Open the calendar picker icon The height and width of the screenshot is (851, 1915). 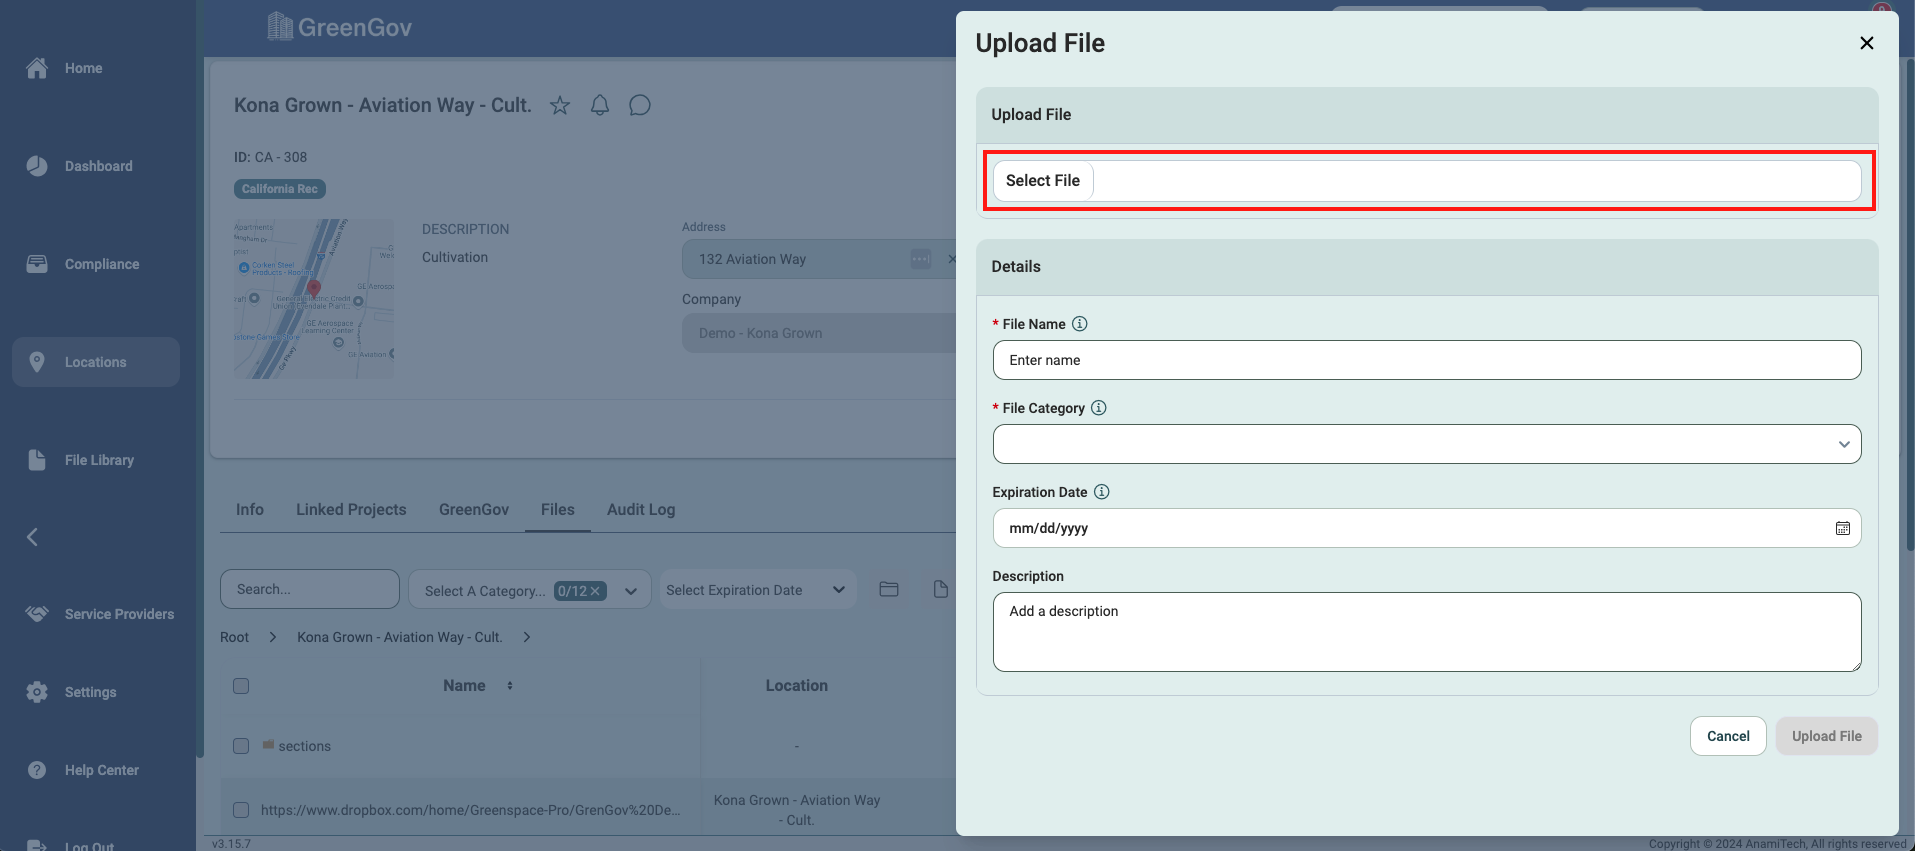(1842, 528)
